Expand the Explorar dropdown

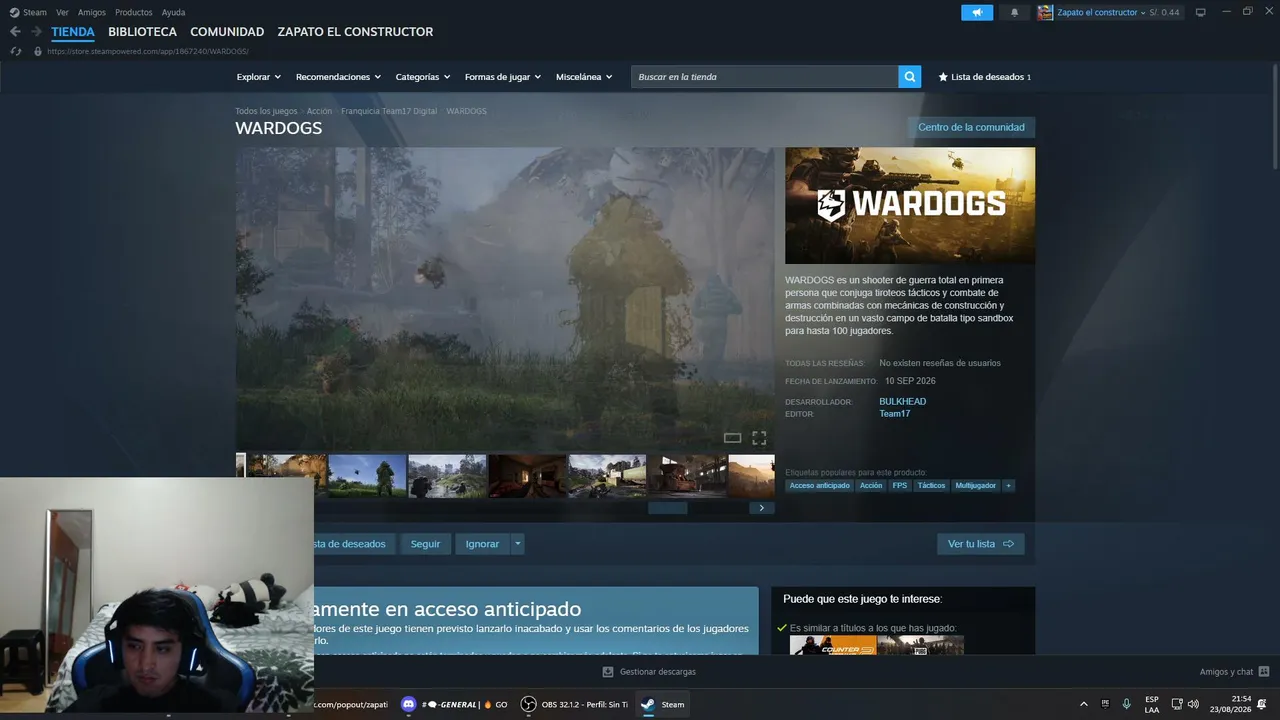[259, 77]
